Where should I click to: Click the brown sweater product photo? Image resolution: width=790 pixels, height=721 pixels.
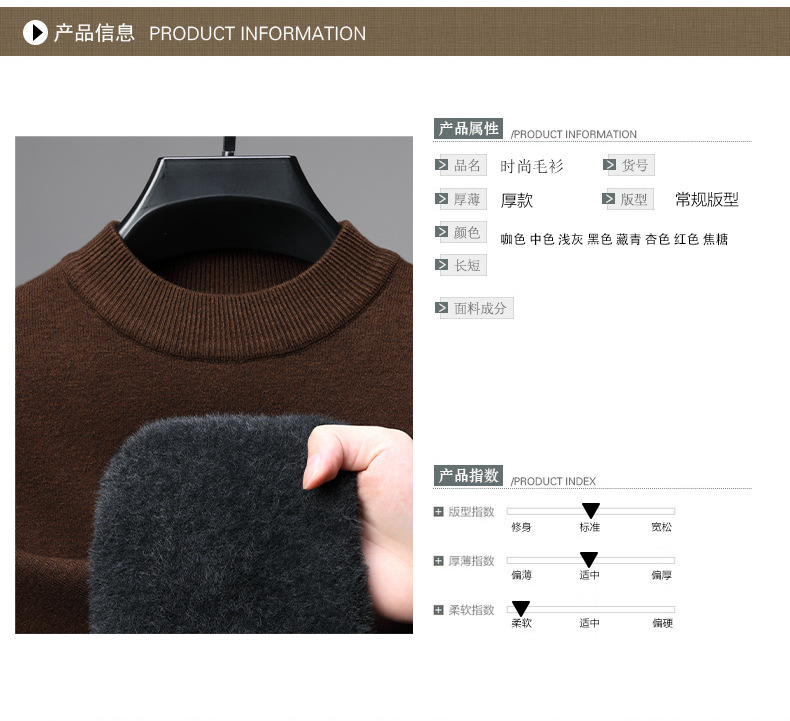click(x=214, y=385)
